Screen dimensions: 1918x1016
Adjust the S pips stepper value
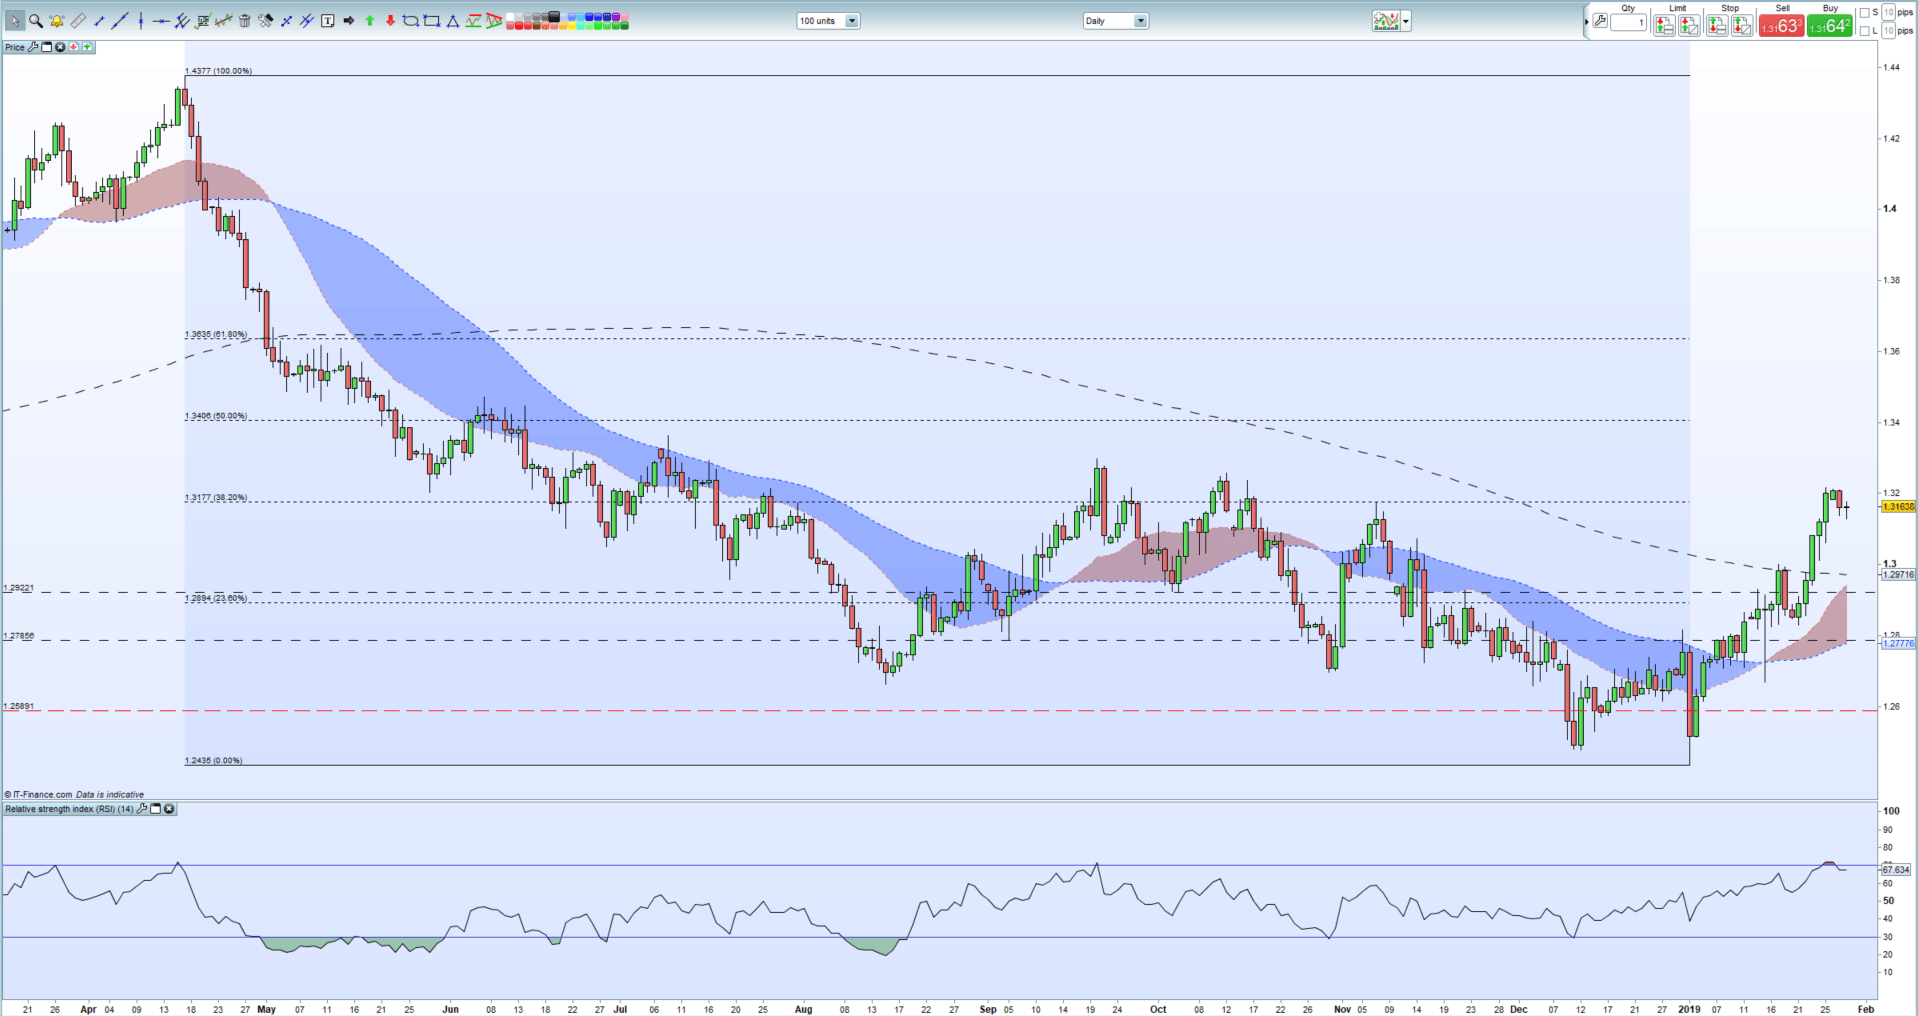point(1888,12)
